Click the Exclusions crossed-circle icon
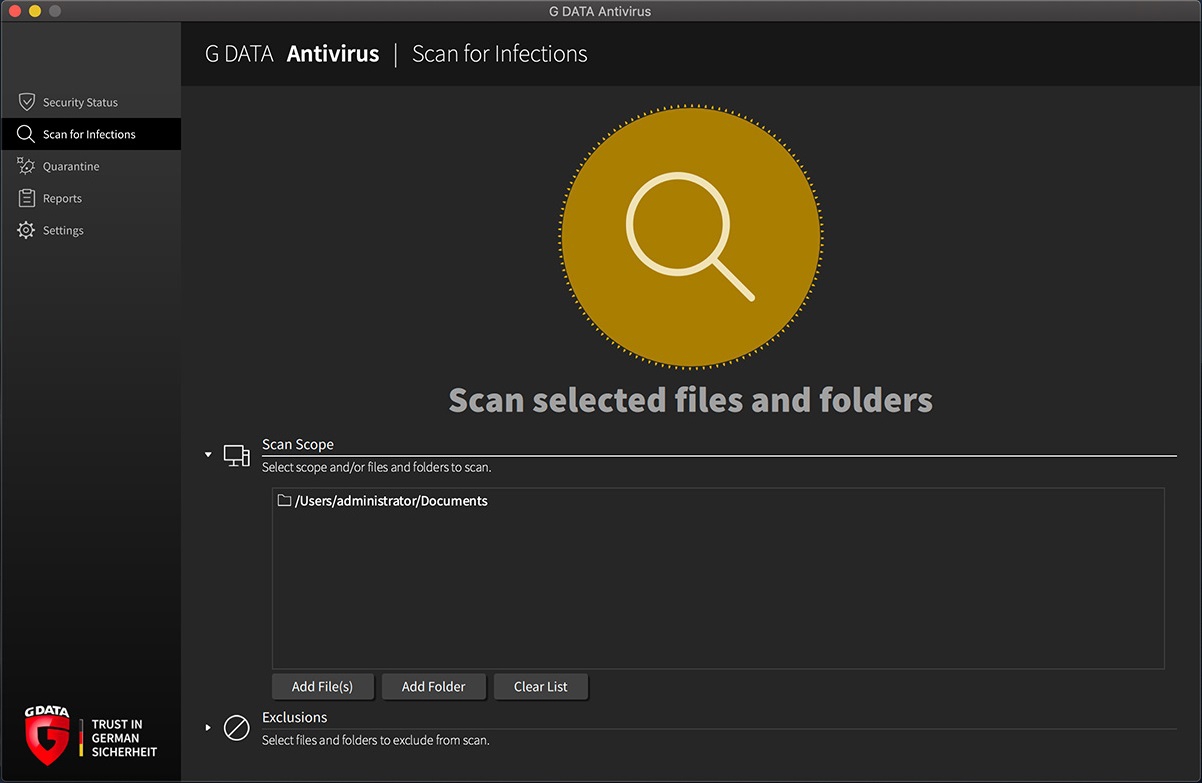This screenshot has width=1202, height=783. 237,727
